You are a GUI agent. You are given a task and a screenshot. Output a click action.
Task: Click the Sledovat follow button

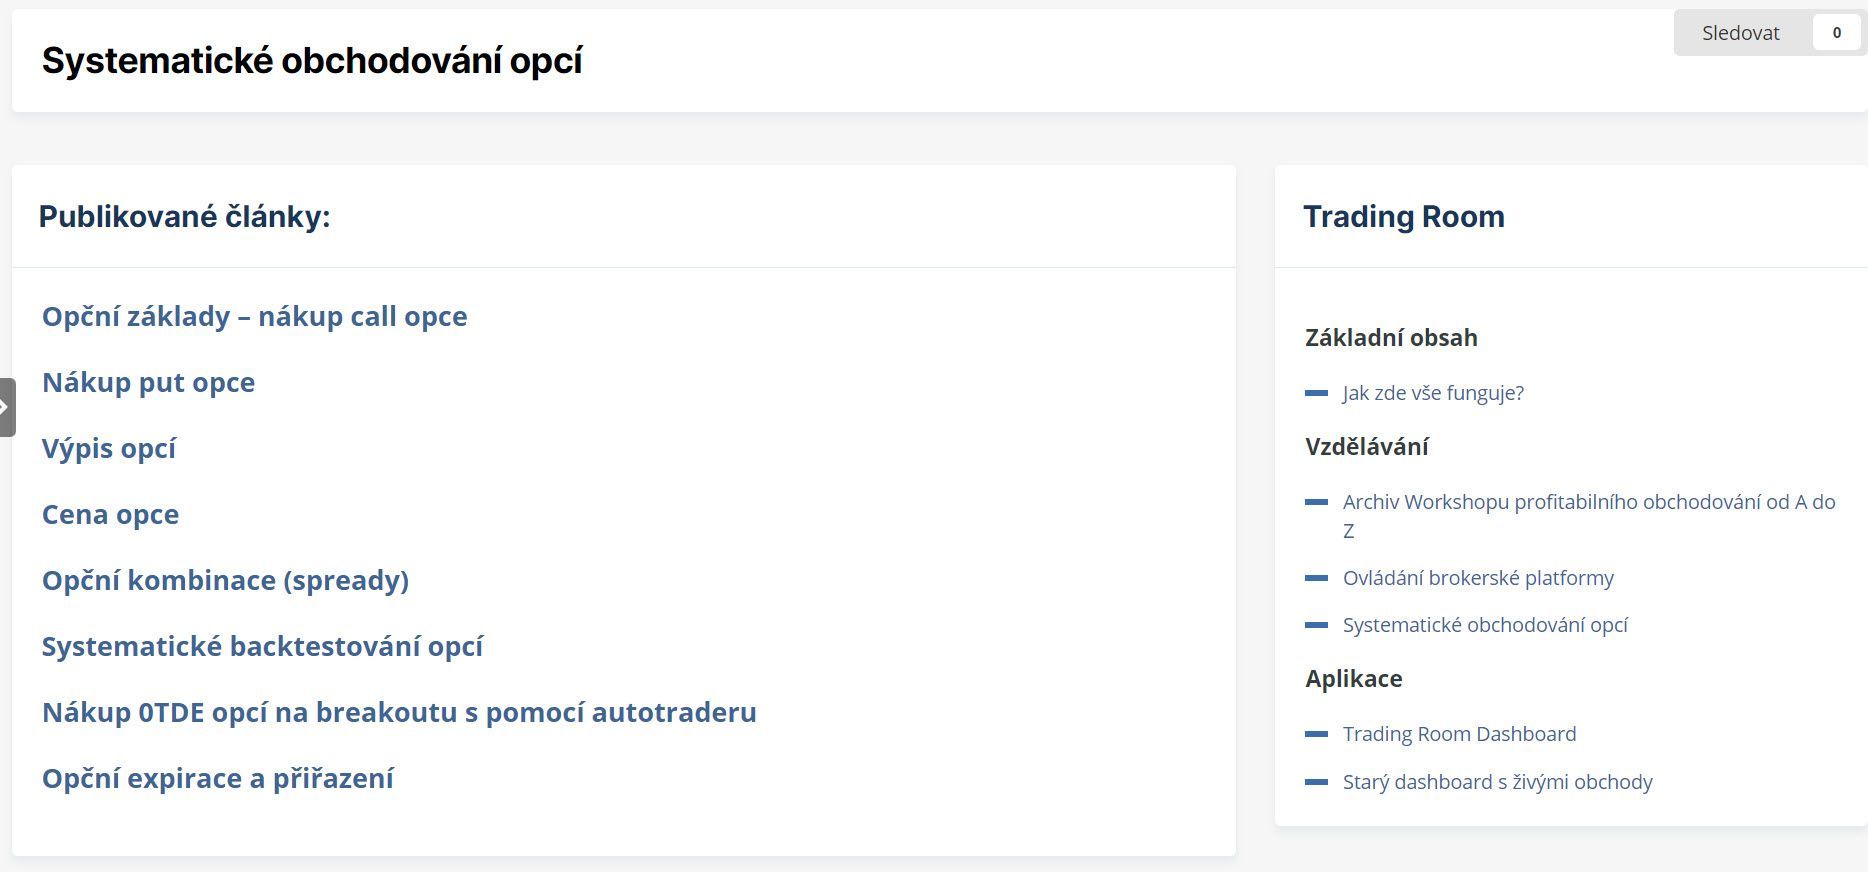[x=1740, y=33]
